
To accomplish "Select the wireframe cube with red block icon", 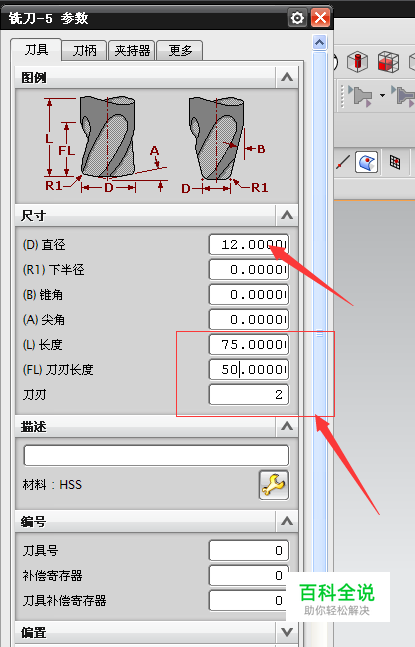I will pyautogui.click(x=388, y=62).
